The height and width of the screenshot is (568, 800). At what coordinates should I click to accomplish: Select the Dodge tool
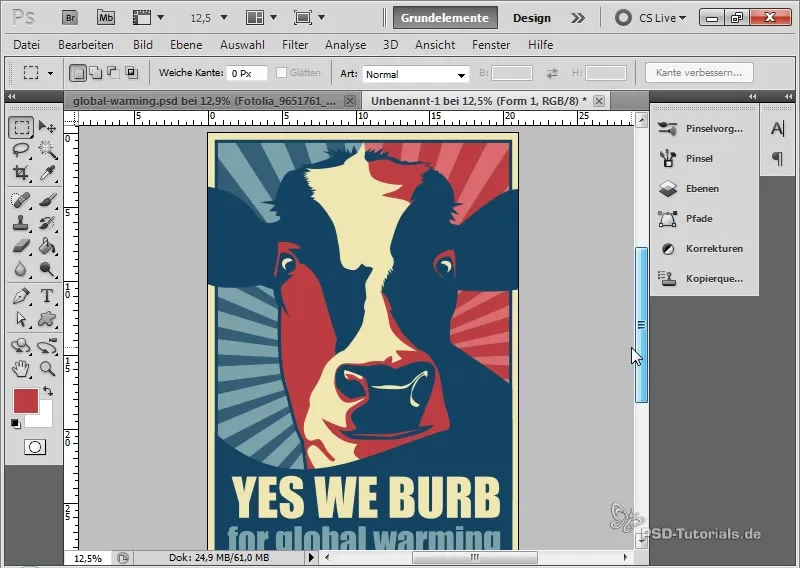pyautogui.click(x=47, y=269)
